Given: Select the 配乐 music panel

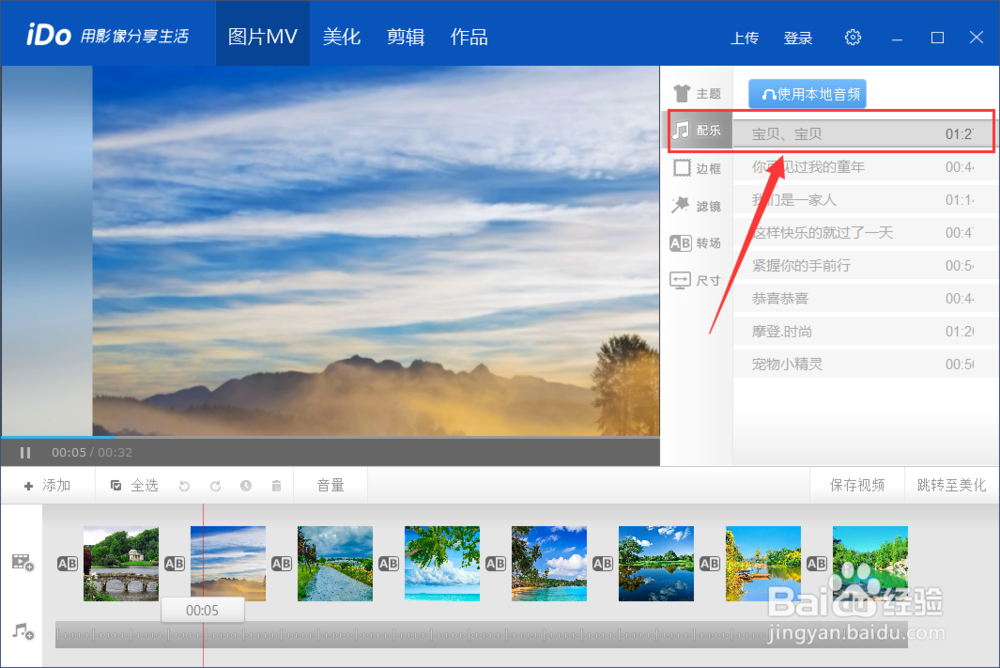Looking at the screenshot, I should (x=698, y=130).
